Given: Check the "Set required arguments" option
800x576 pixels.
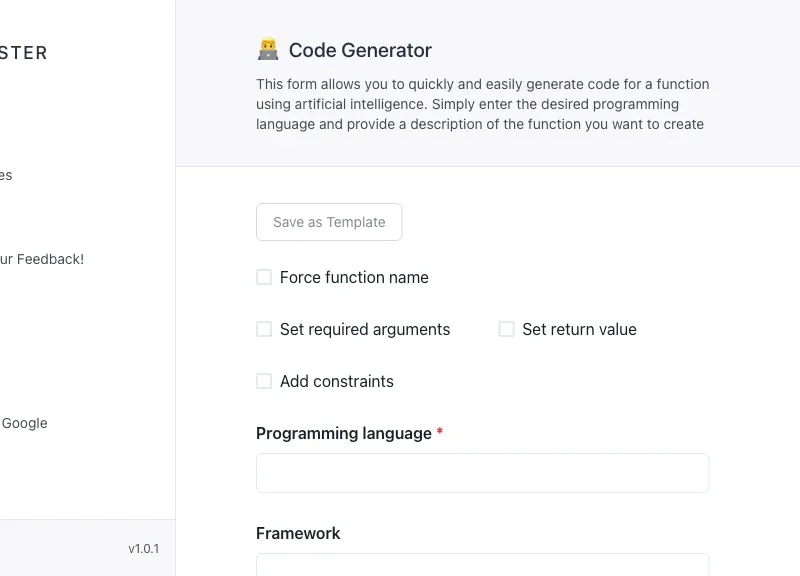Looking at the screenshot, I should 264,328.
